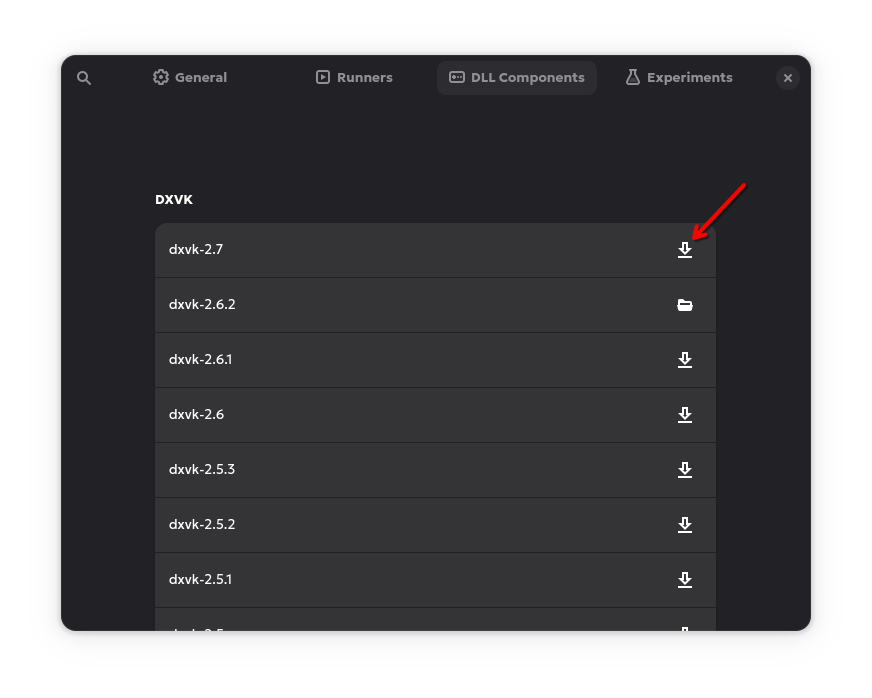Select the dxvk-2.7 row label
Viewport: 872px width, 698px height.
[196, 250]
